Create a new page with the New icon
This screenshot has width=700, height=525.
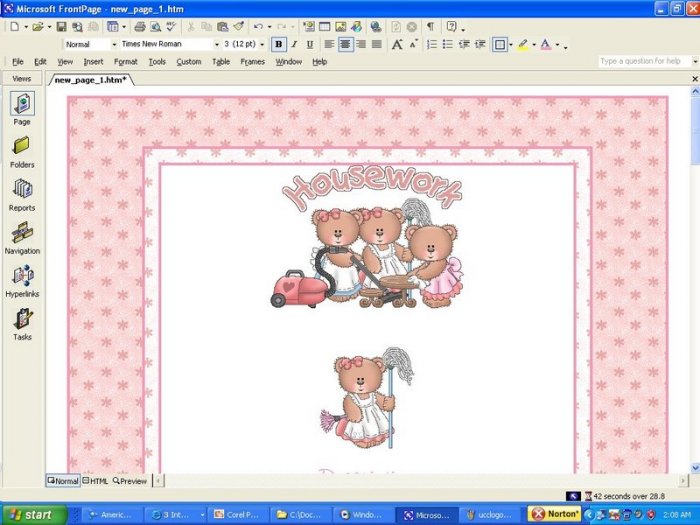15,27
